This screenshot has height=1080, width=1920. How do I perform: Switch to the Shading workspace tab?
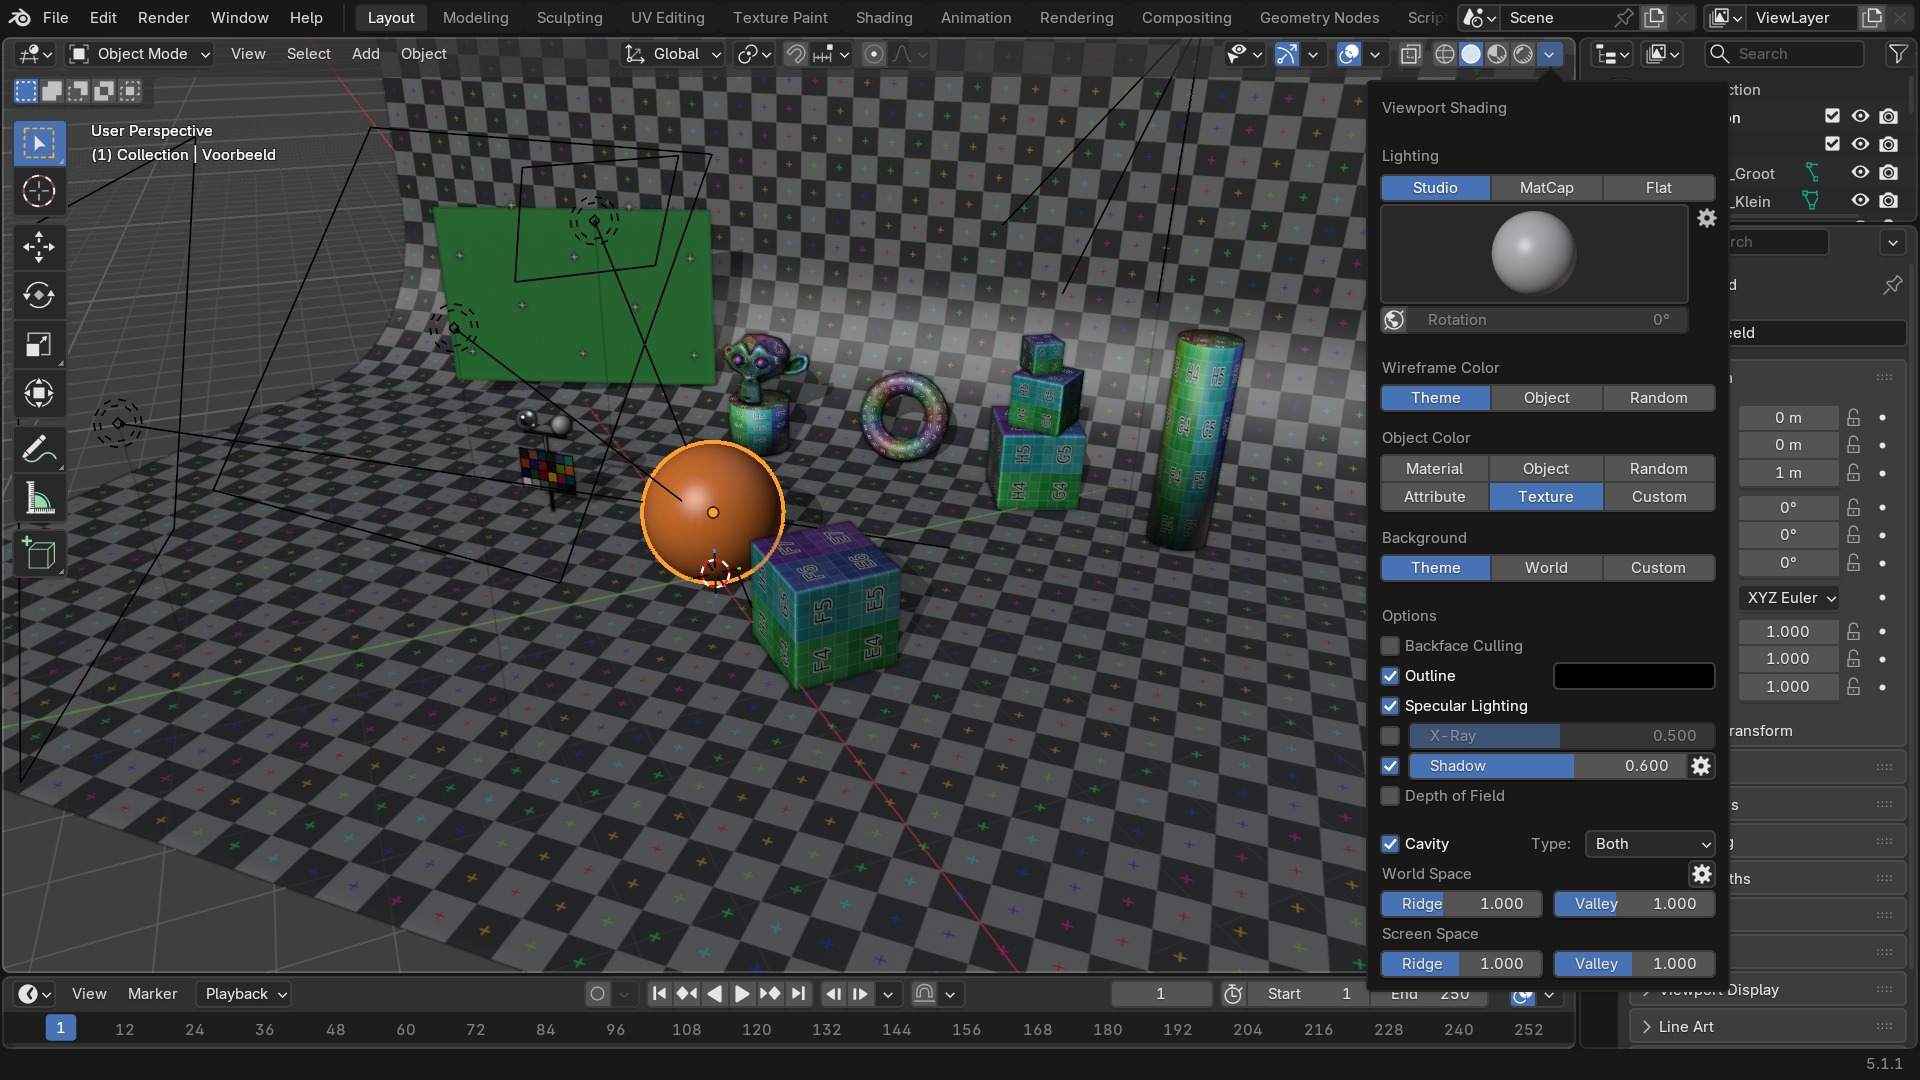click(884, 18)
